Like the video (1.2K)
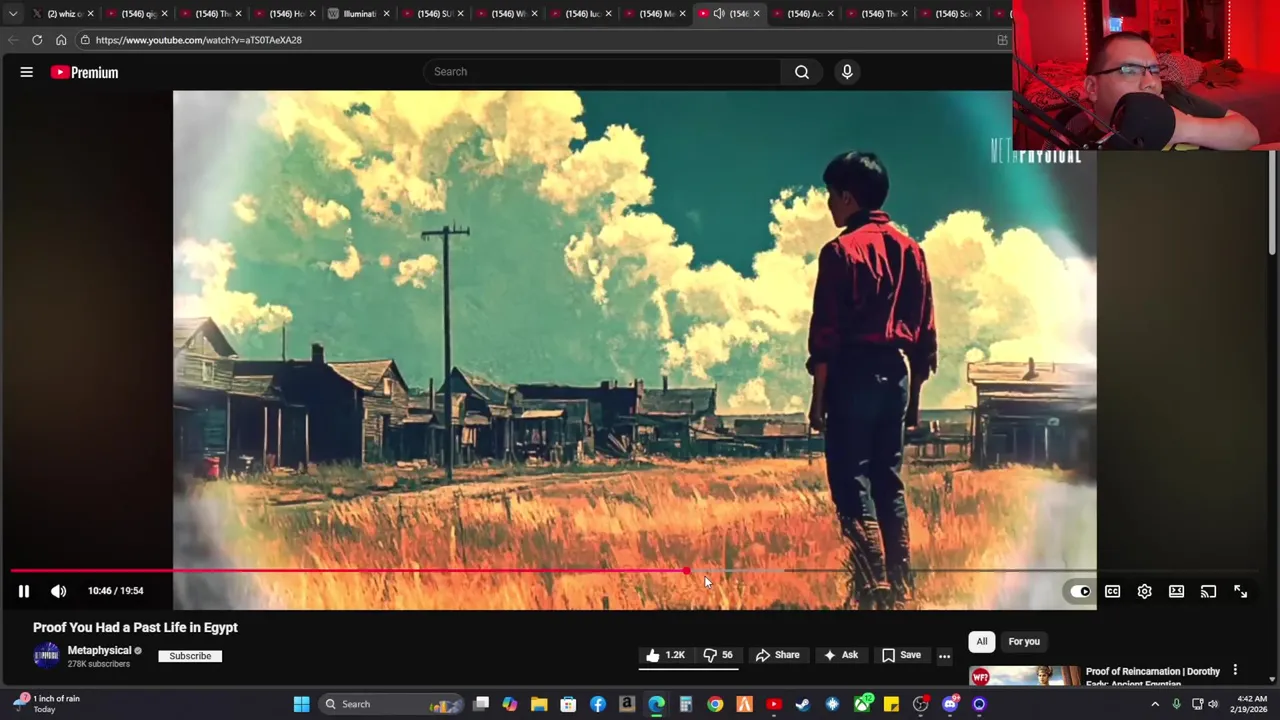This screenshot has height=720, width=1280. 665,655
